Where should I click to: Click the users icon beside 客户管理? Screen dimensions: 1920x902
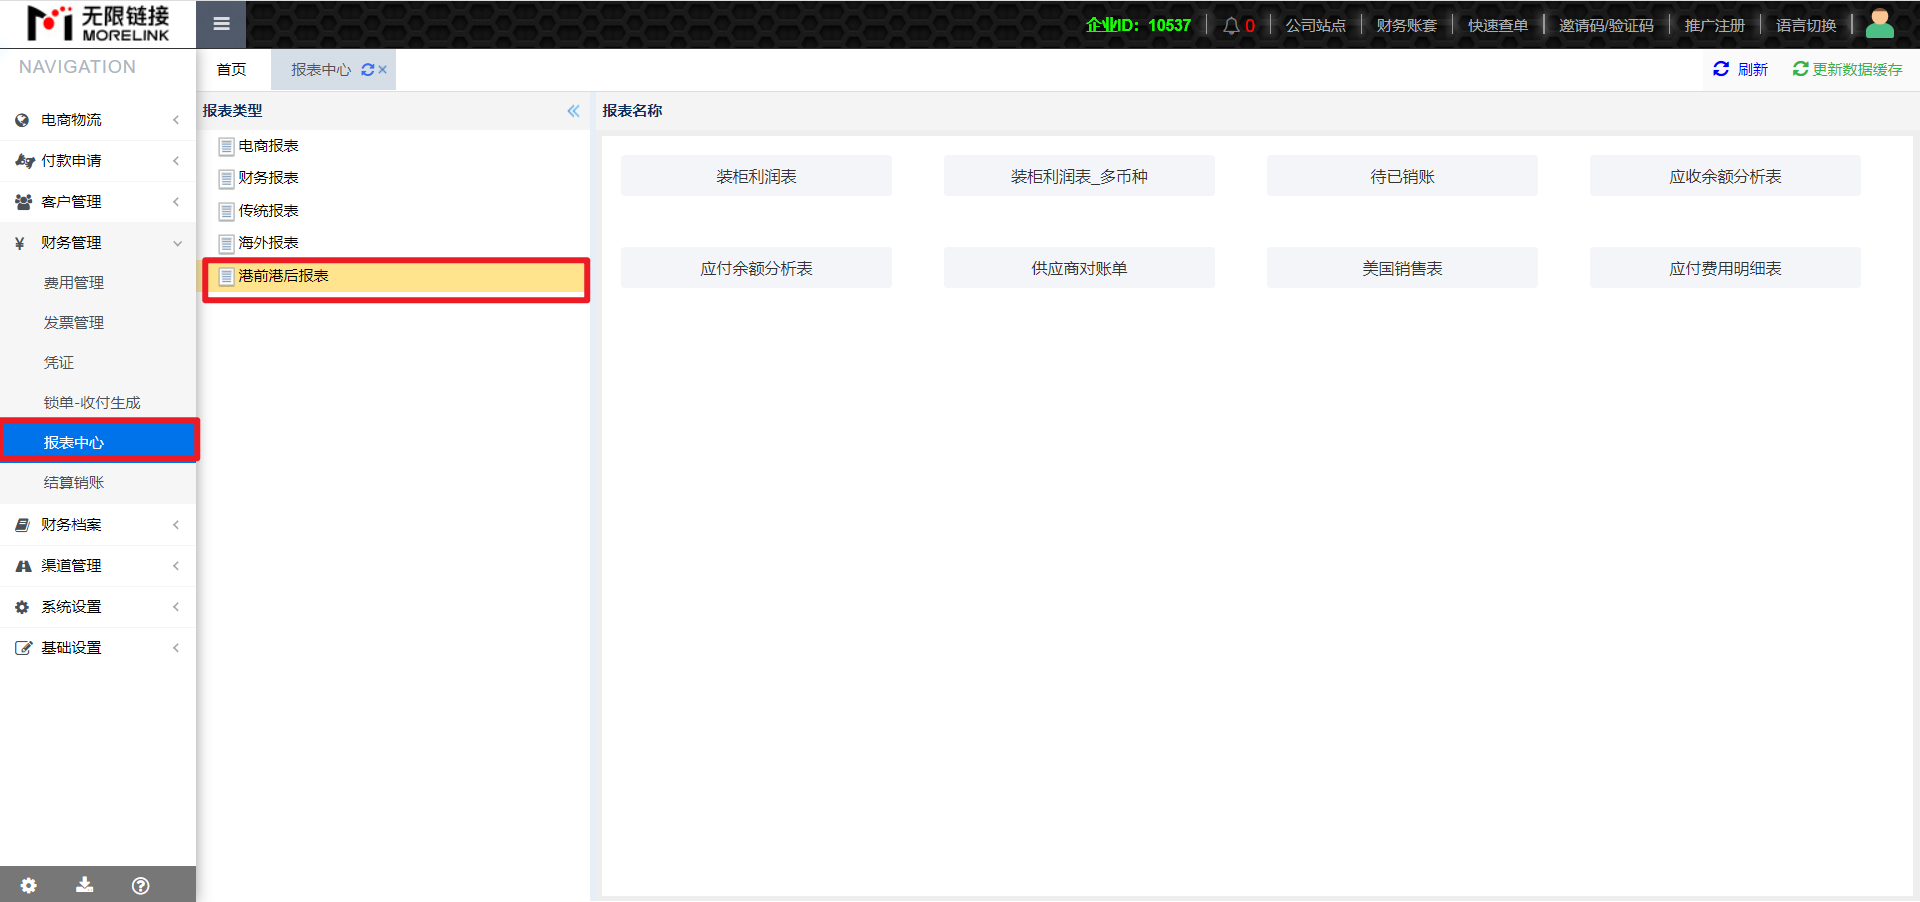pos(23,201)
